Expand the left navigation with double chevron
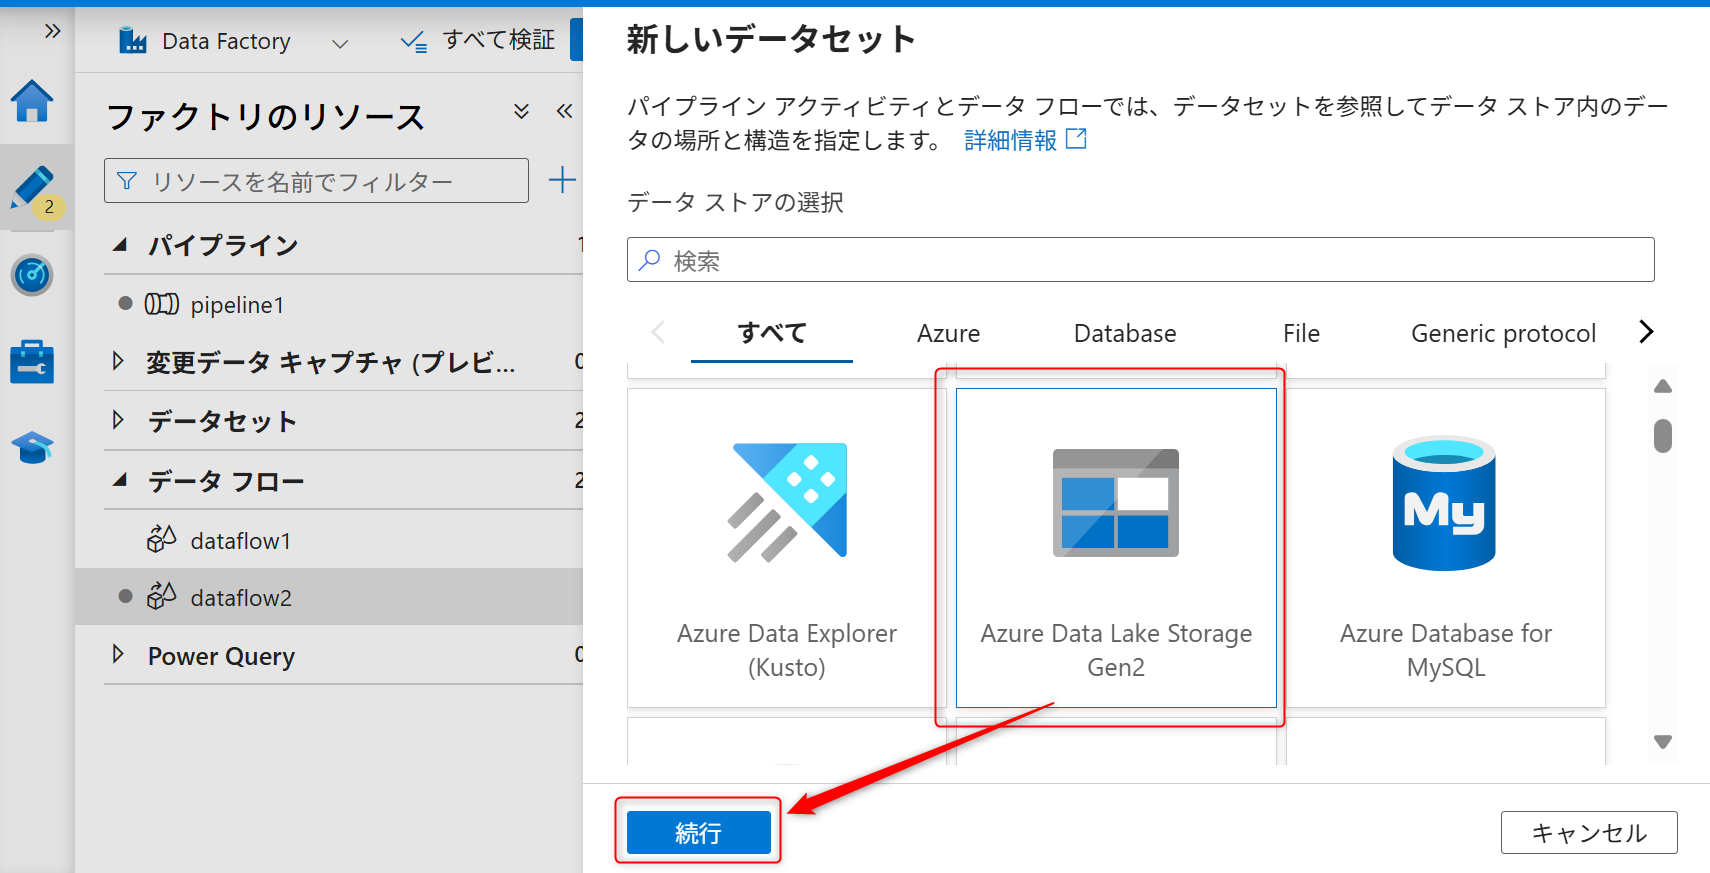 (52, 31)
